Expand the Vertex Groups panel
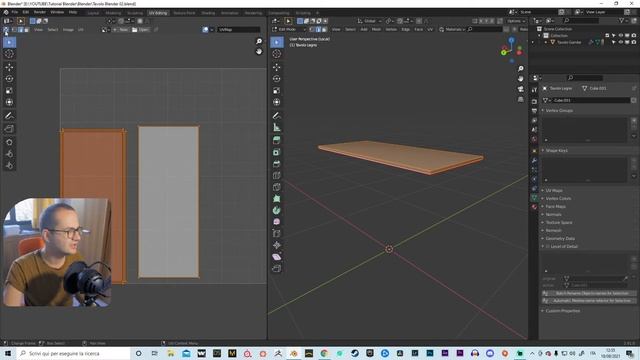The image size is (640, 360). coord(559,111)
